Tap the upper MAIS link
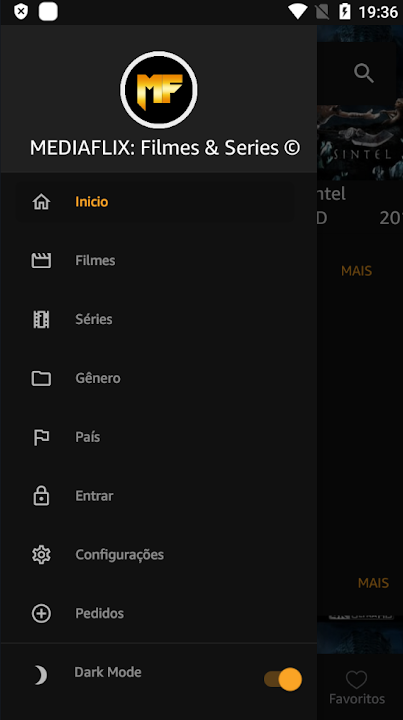The image size is (403, 720). click(356, 271)
